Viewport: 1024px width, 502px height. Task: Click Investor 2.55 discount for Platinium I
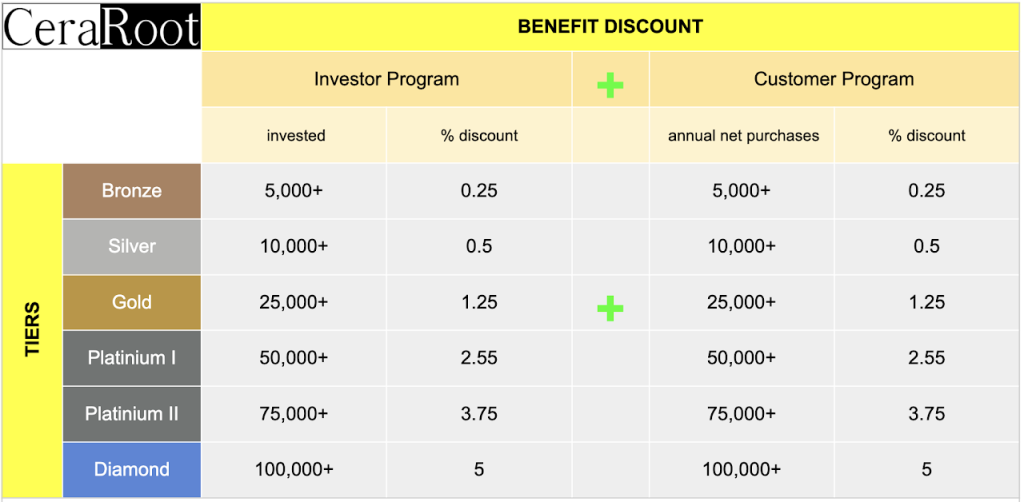tap(479, 358)
